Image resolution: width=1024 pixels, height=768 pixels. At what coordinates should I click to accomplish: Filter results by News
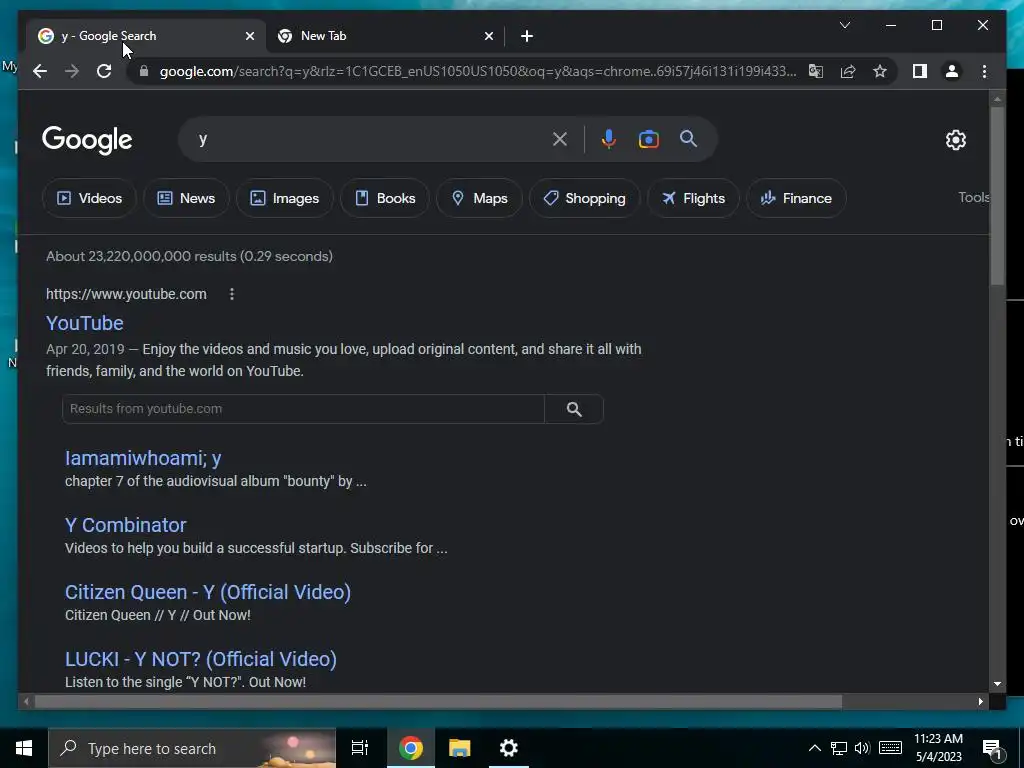tap(186, 198)
